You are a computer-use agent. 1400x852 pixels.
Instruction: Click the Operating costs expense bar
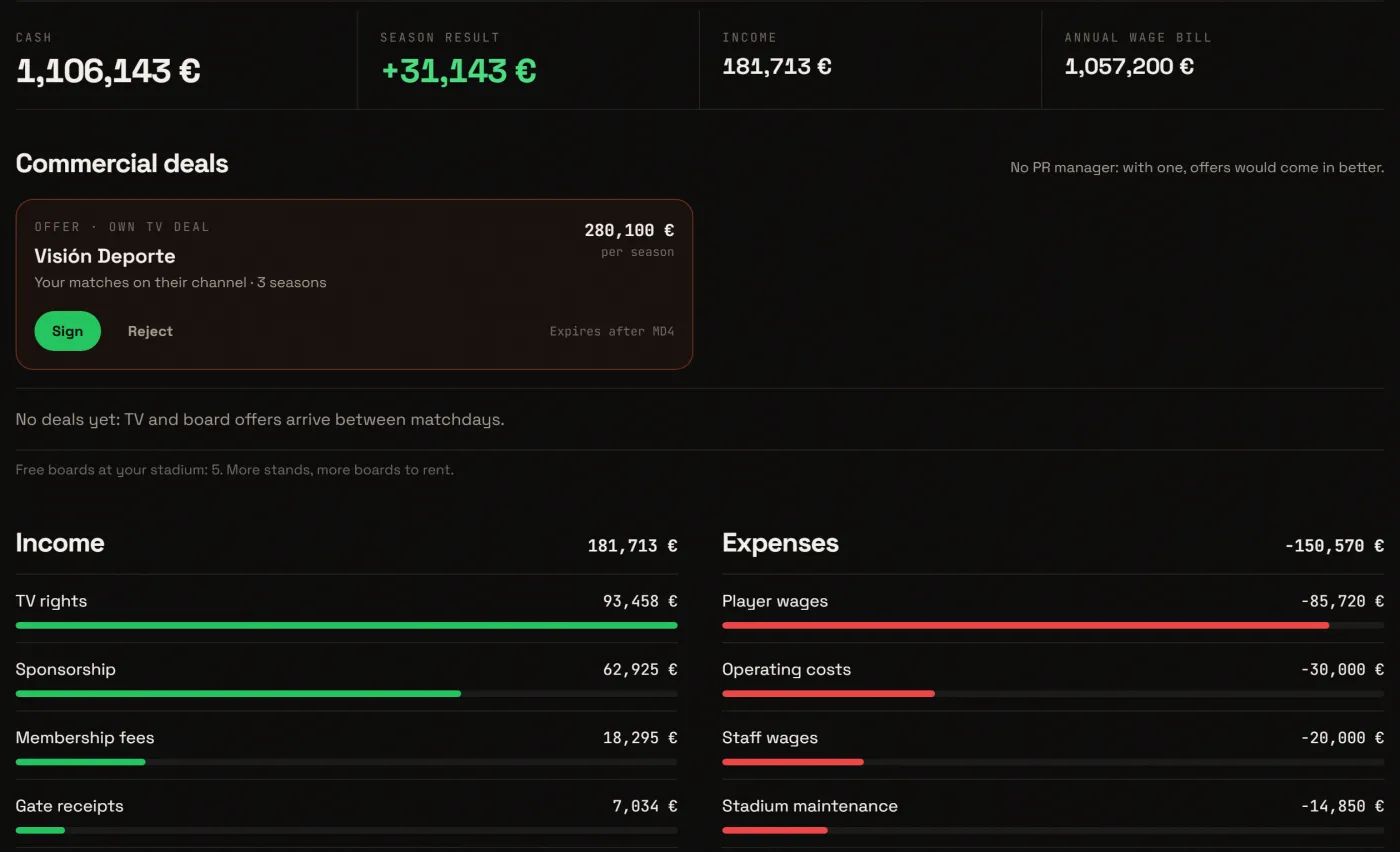[x=1053, y=693]
